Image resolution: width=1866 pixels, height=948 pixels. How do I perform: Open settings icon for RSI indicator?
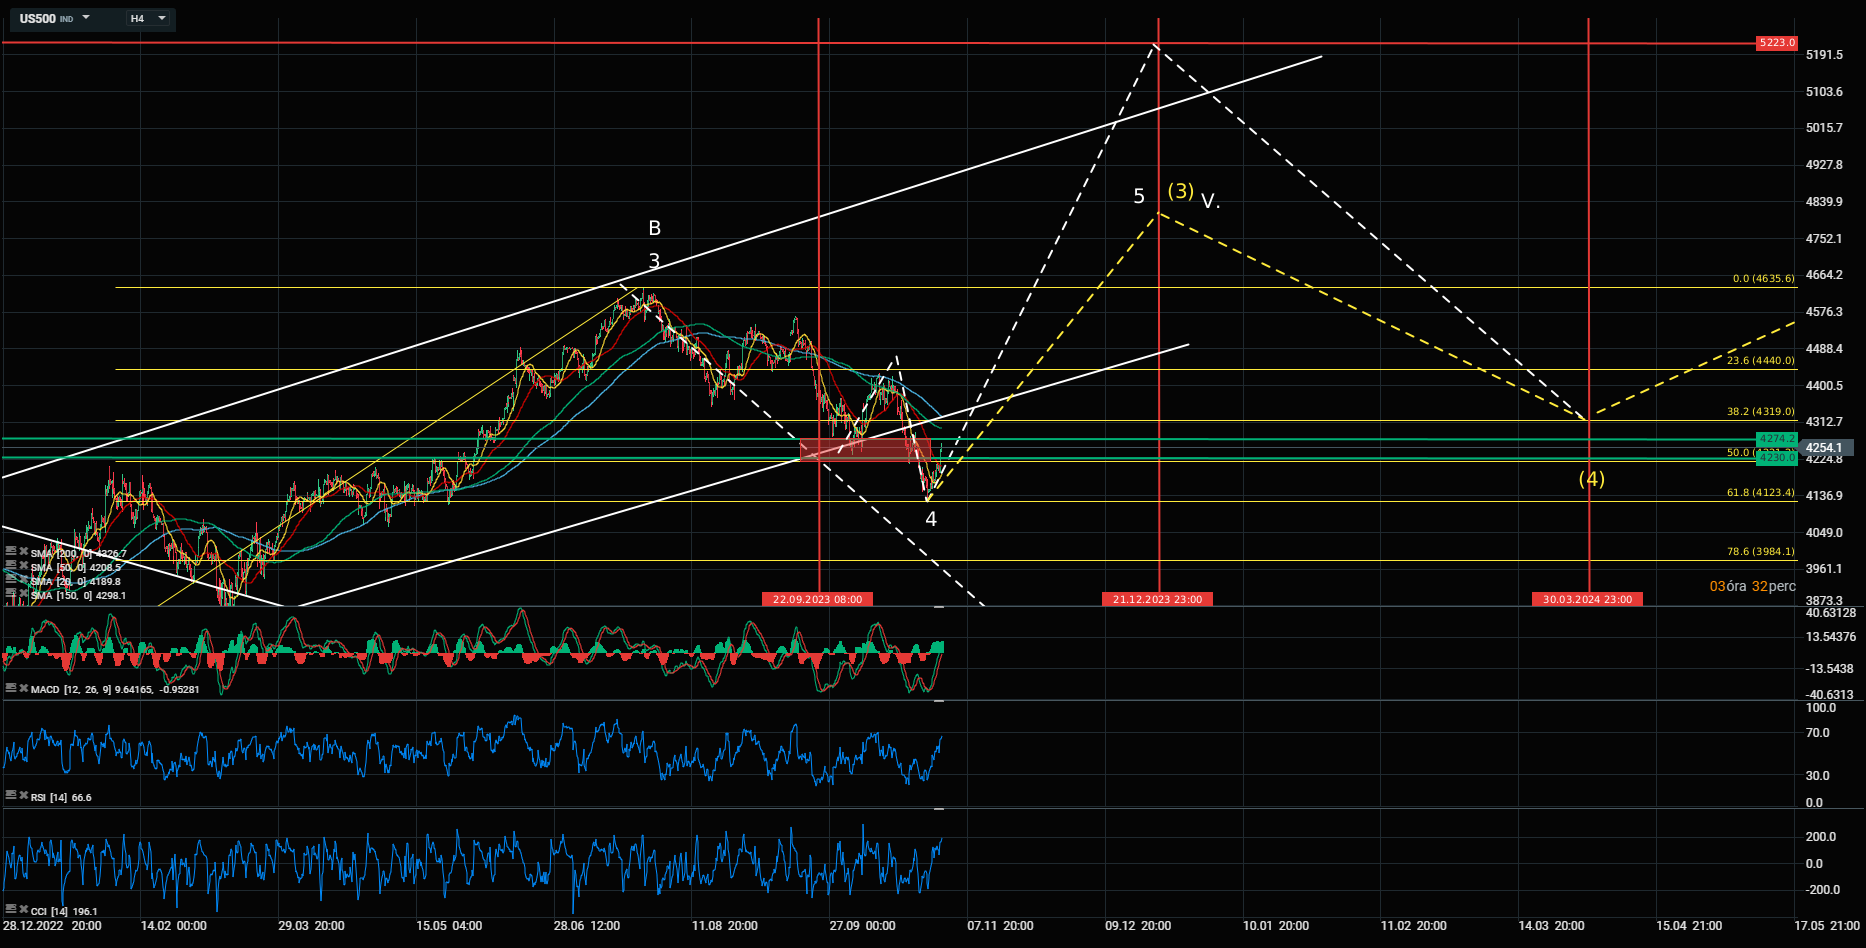11,796
